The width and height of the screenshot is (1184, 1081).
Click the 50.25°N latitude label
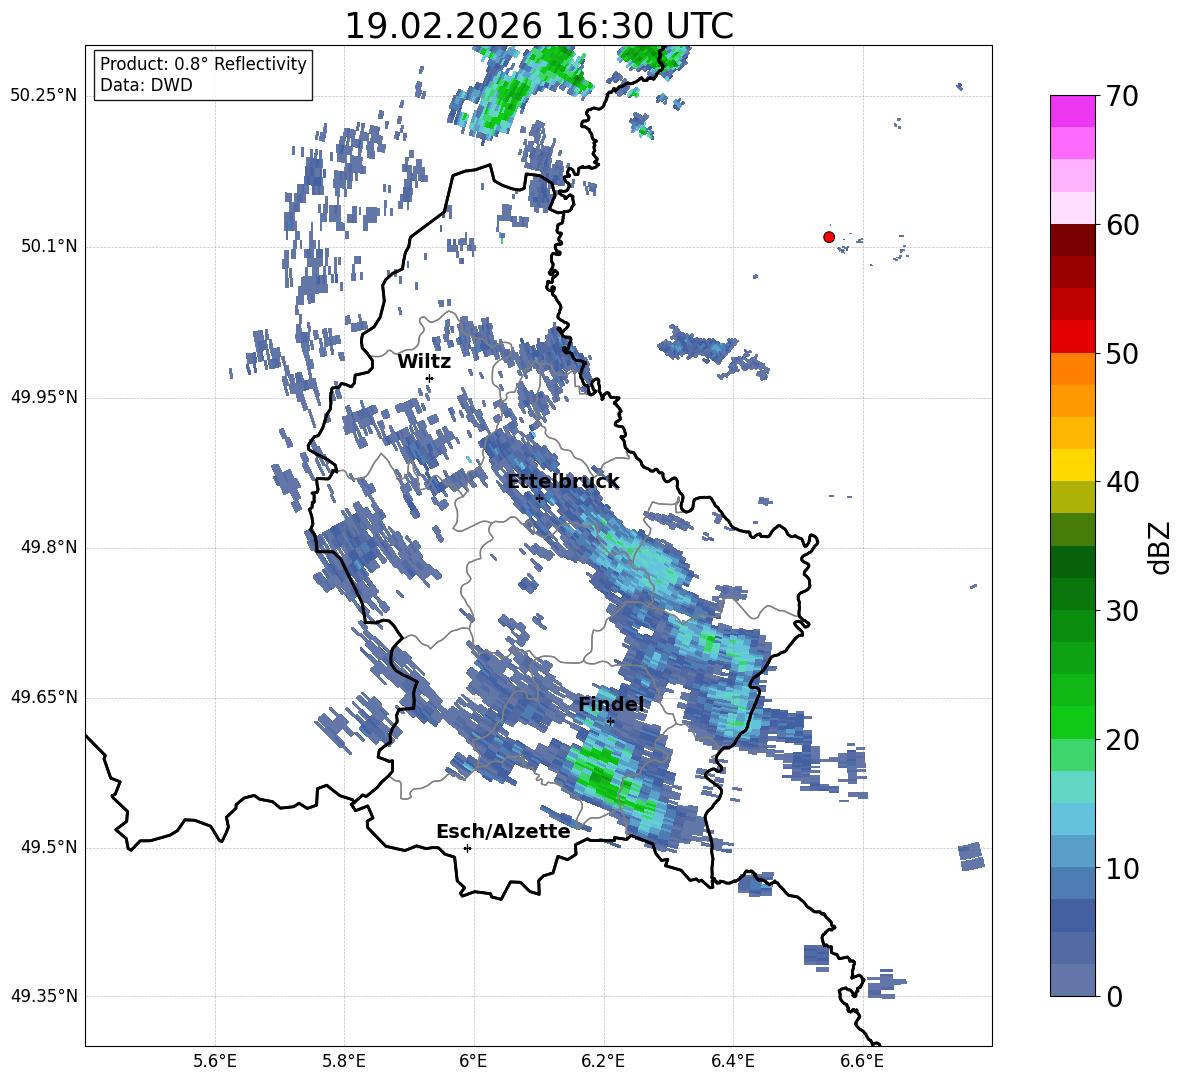[44, 96]
